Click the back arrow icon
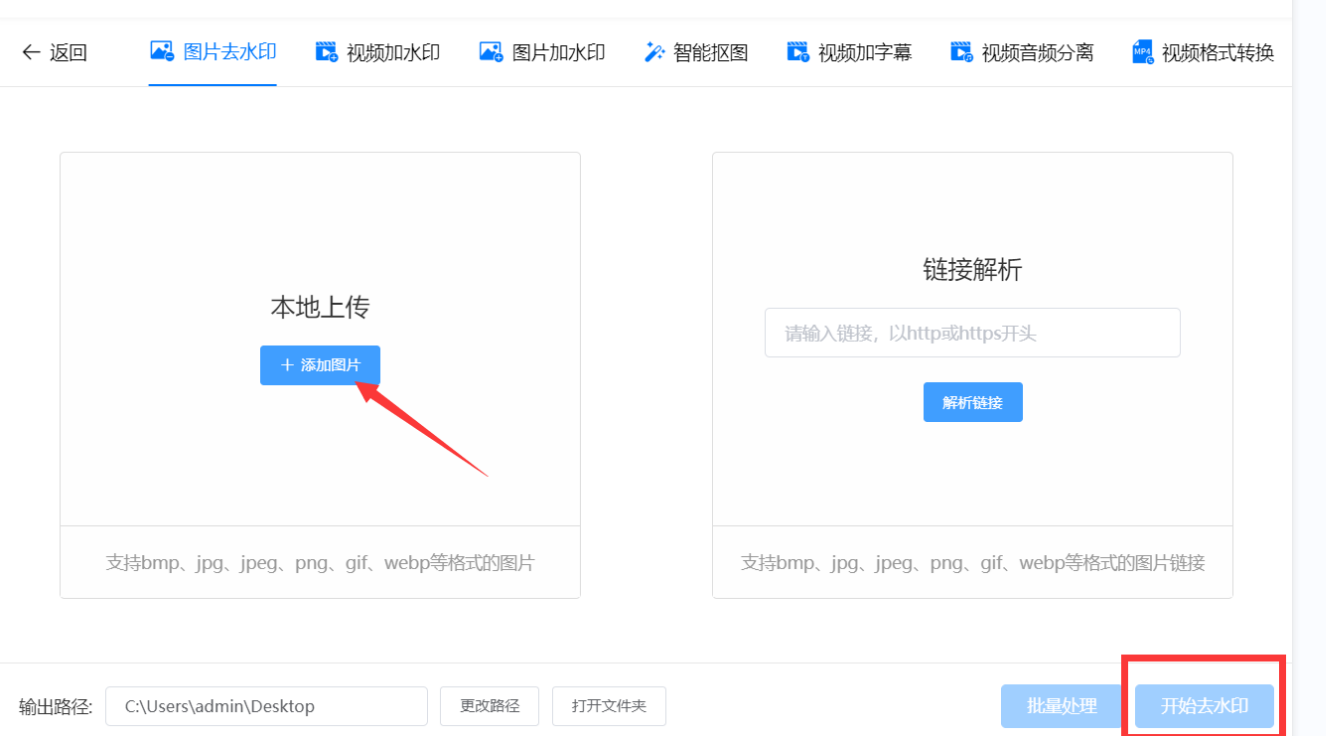This screenshot has width=1326, height=736. 31,53
